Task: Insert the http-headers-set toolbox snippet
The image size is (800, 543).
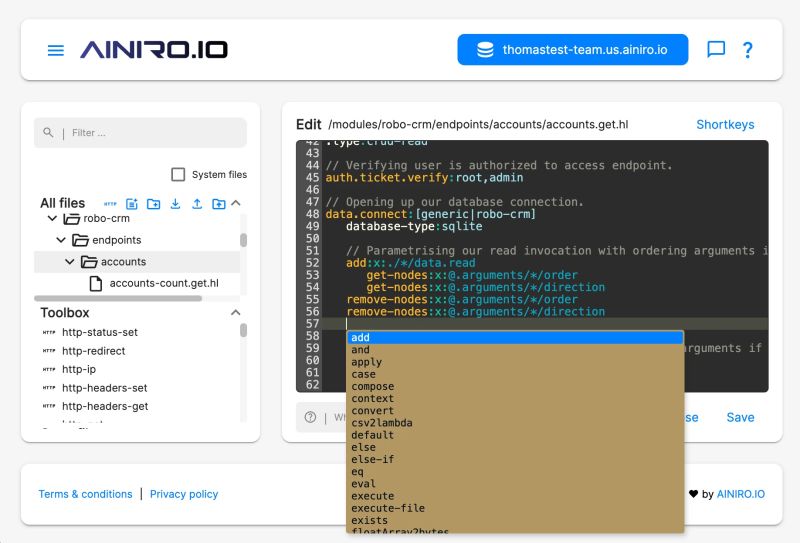Action: (x=104, y=388)
